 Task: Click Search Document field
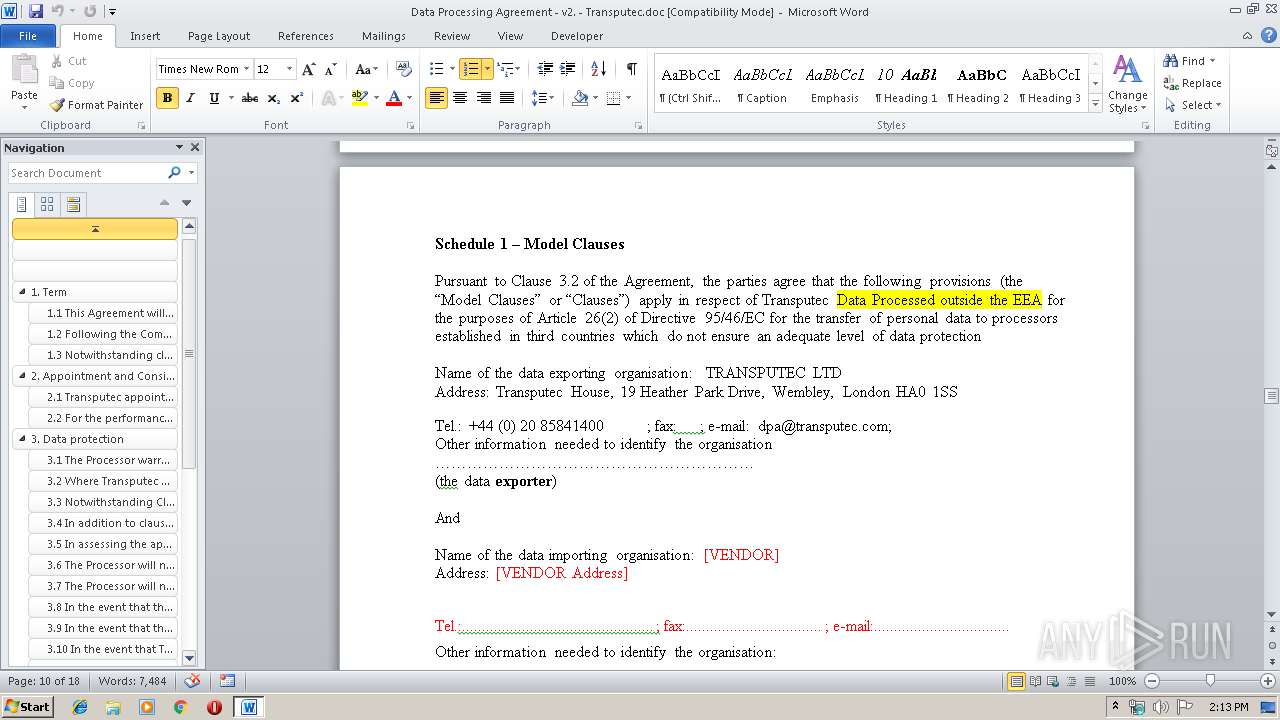(88, 173)
